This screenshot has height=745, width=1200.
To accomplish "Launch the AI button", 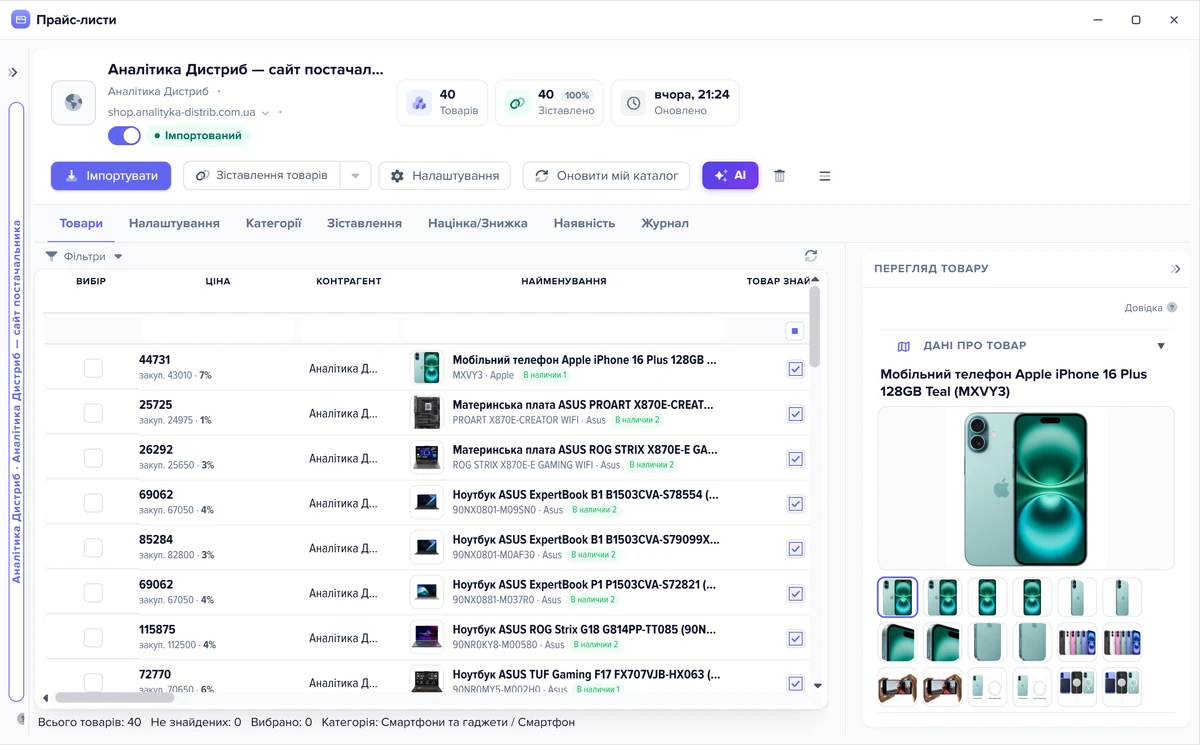I will 730,176.
